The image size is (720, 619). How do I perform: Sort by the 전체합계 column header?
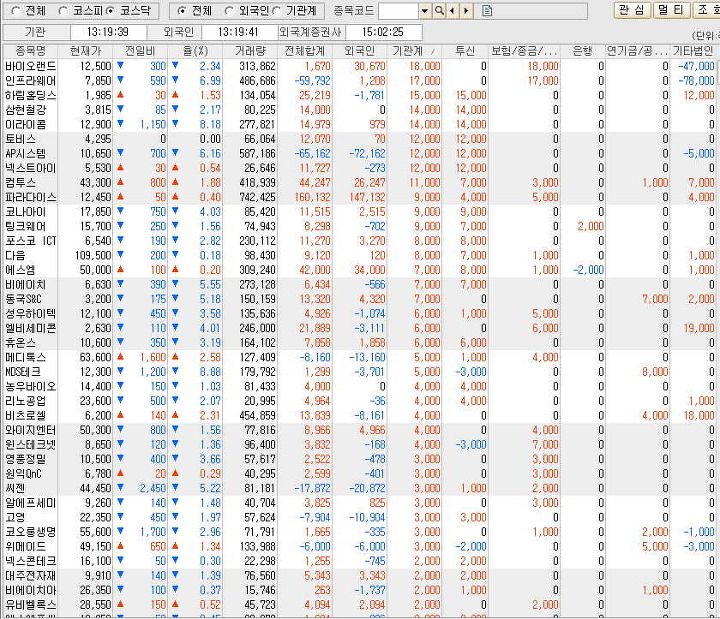point(305,51)
